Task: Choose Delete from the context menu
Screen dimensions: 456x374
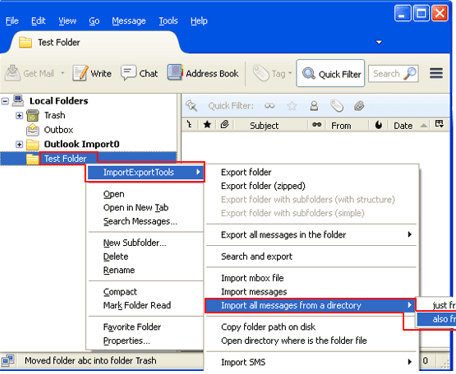Action: [116, 257]
